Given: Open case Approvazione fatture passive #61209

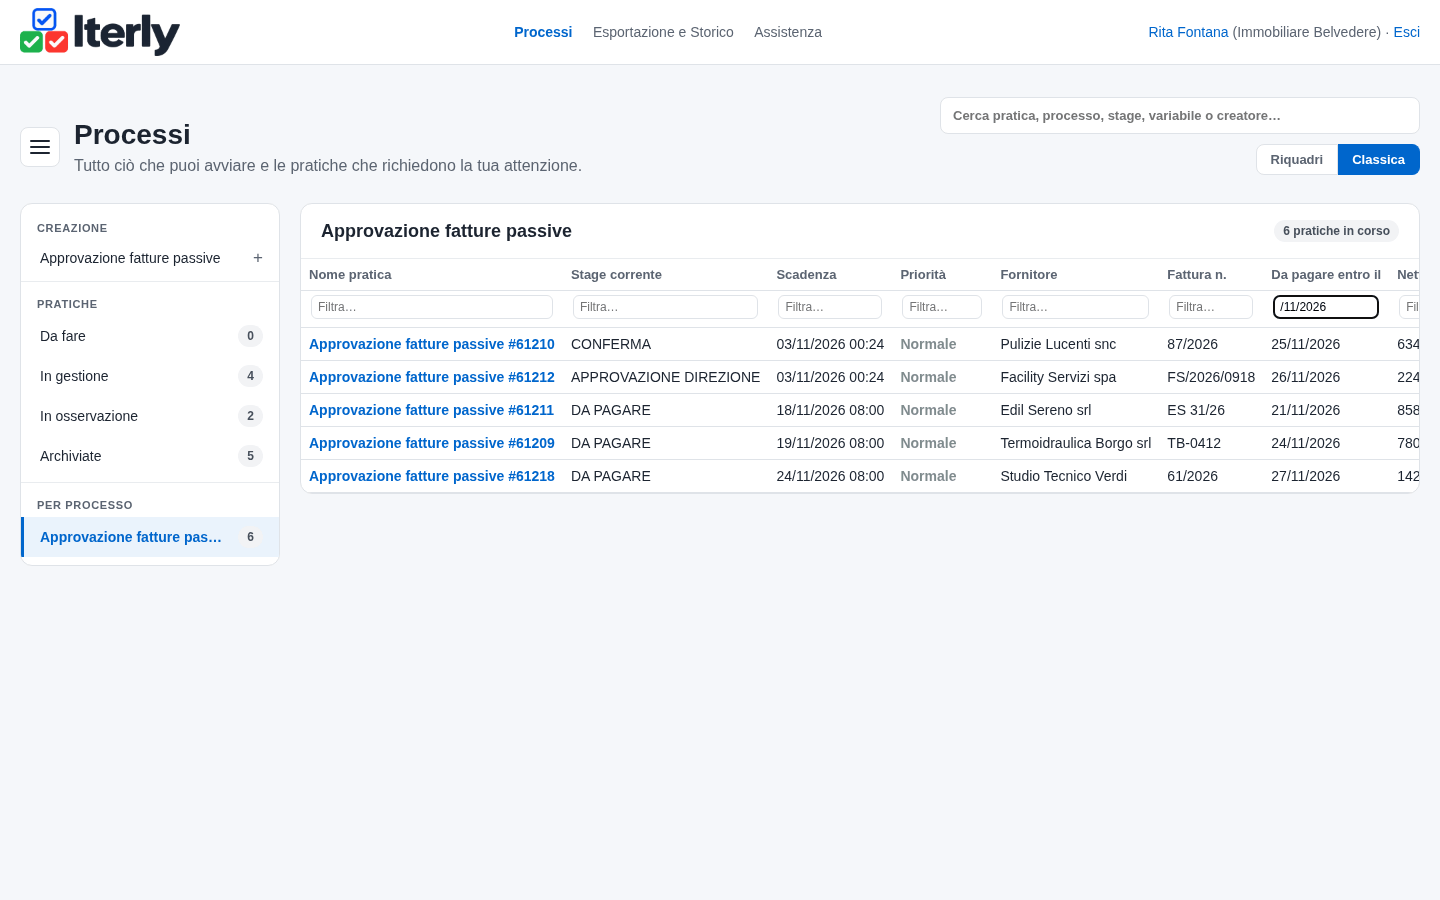Looking at the screenshot, I should coord(432,443).
